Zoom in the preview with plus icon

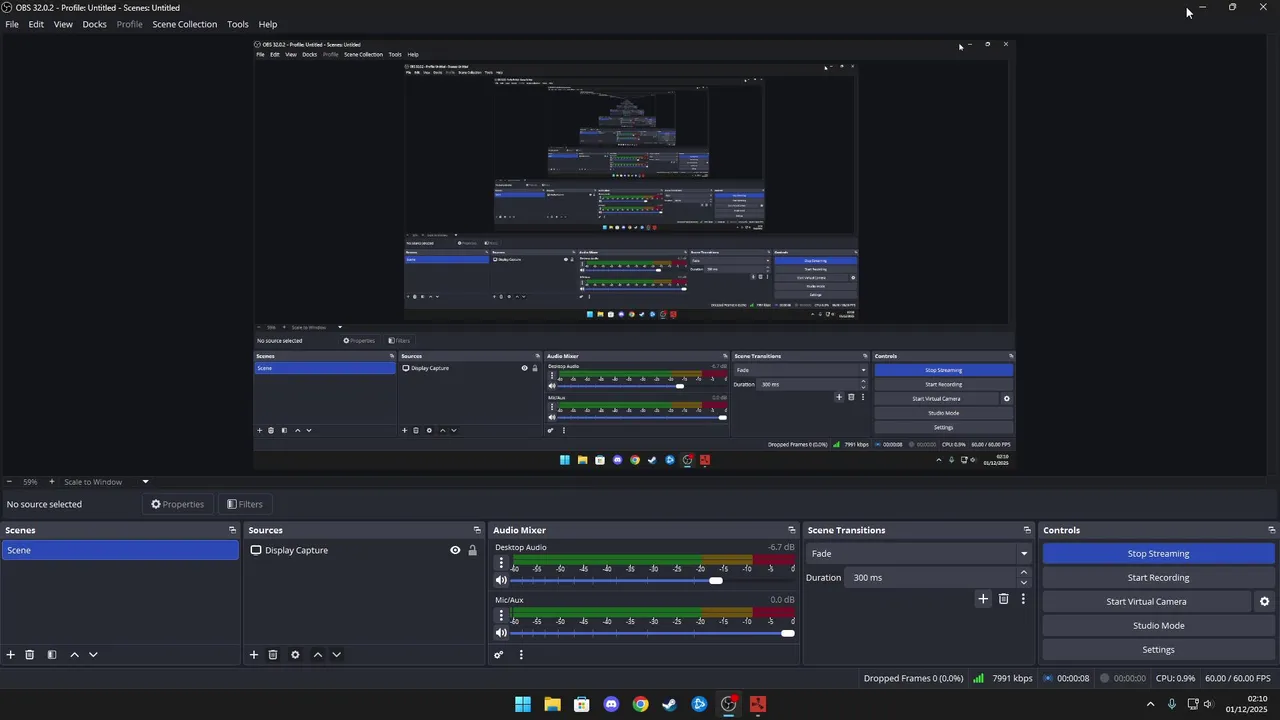click(x=52, y=482)
